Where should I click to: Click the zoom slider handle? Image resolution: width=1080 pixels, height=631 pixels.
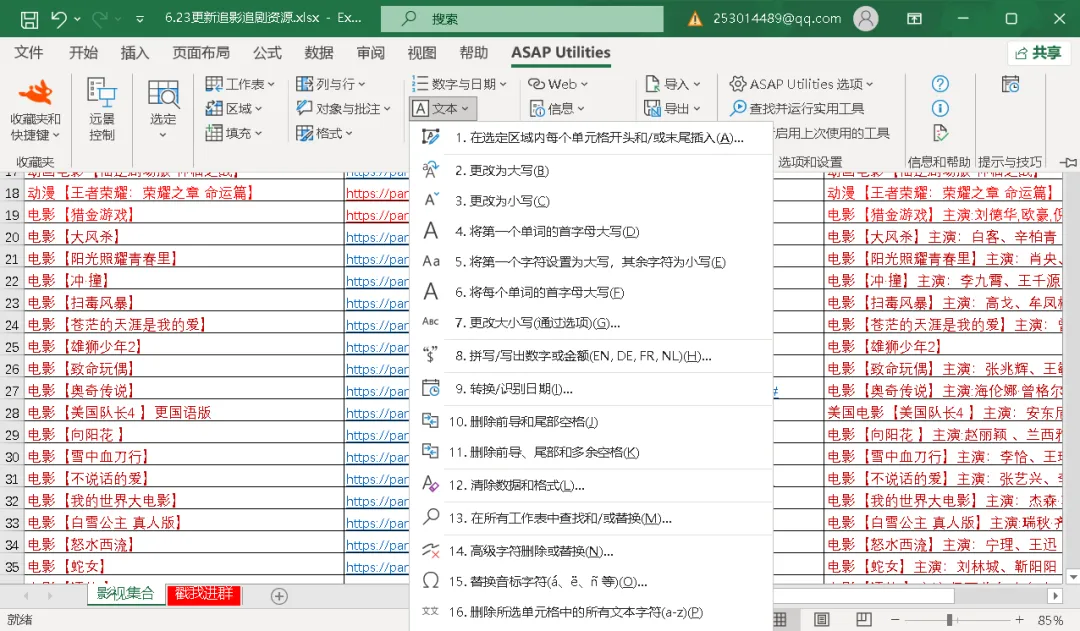(949, 619)
